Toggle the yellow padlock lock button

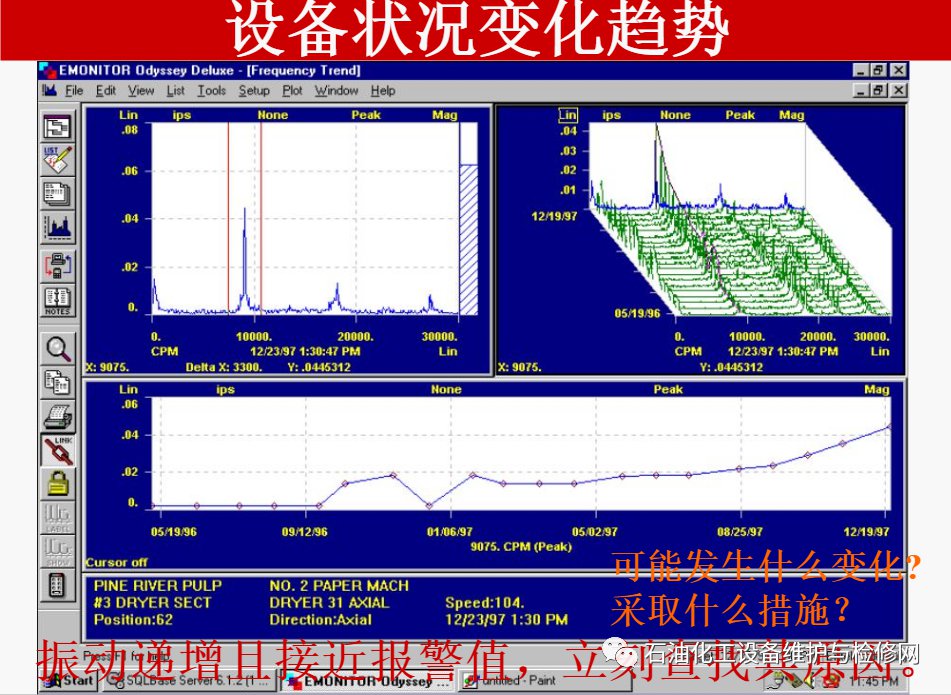tap(58, 484)
